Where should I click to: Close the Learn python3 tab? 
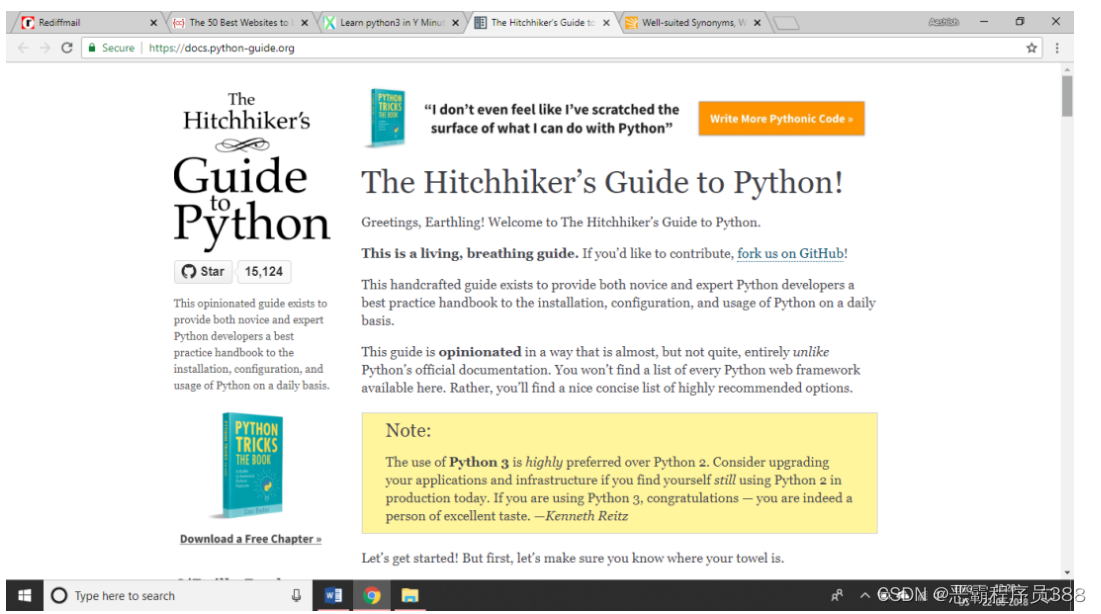tap(455, 22)
